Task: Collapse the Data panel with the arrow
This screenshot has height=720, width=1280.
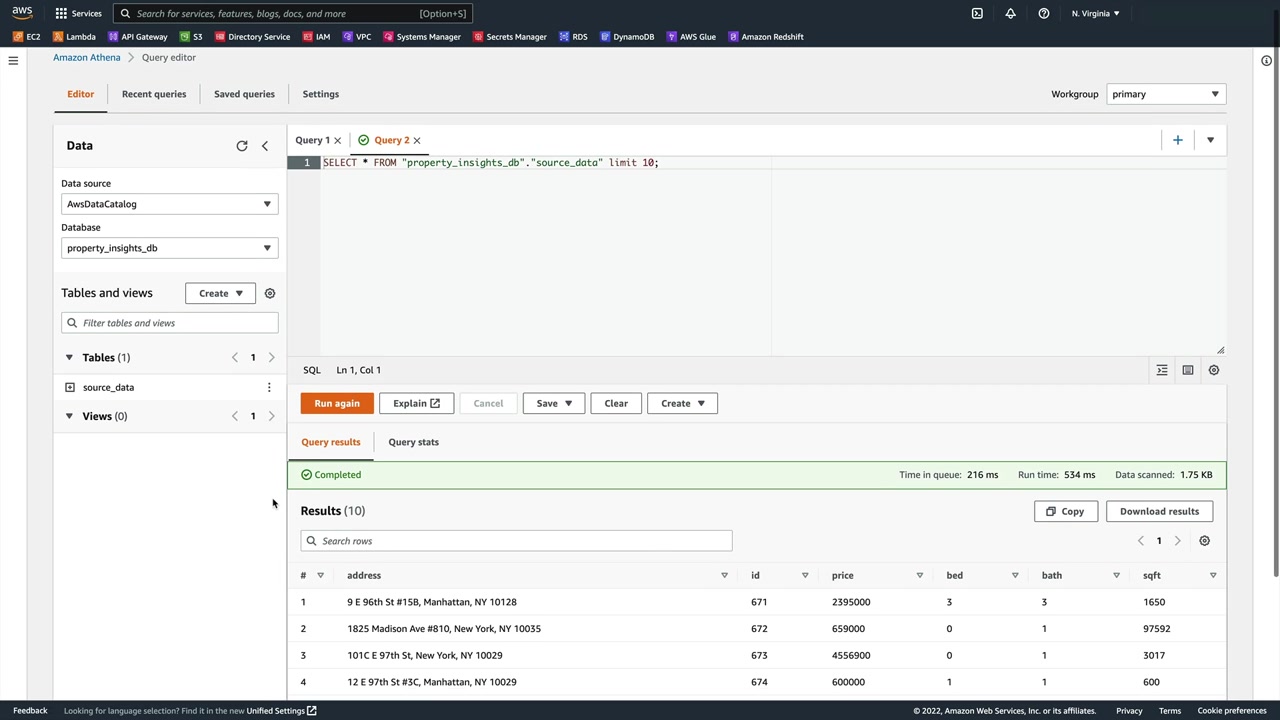Action: pos(265,146)
